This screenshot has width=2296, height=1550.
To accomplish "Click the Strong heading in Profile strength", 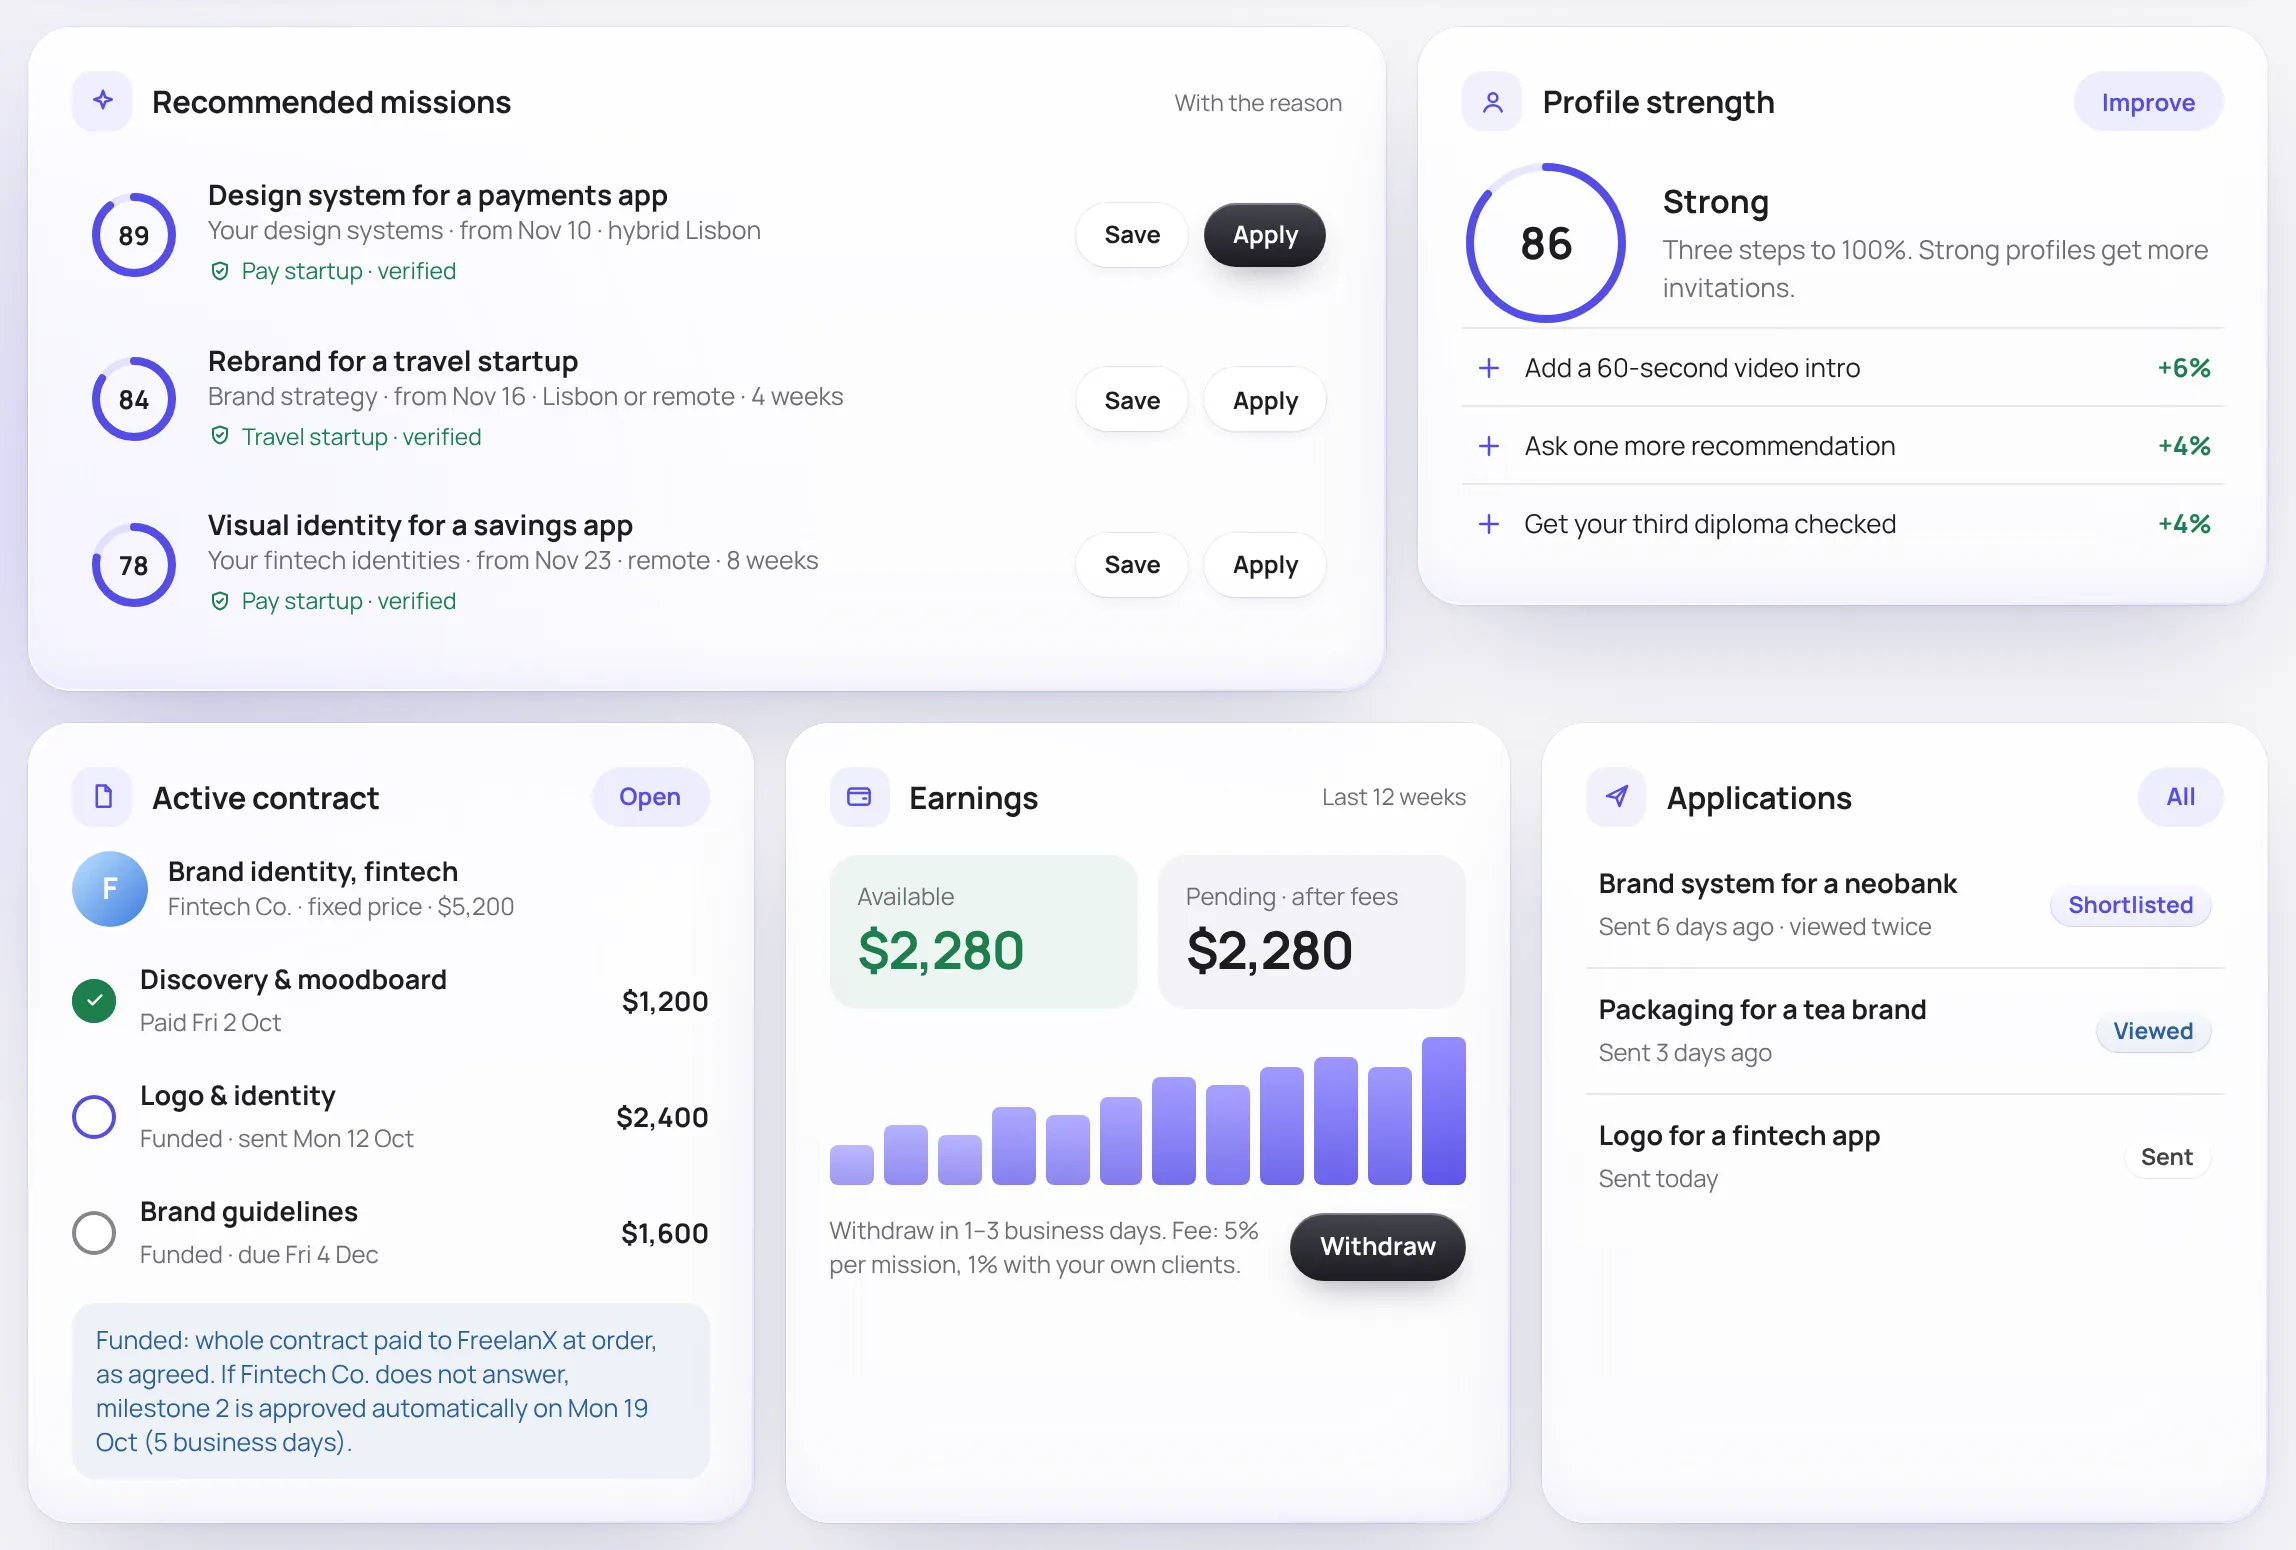I will click(1716, 202).
